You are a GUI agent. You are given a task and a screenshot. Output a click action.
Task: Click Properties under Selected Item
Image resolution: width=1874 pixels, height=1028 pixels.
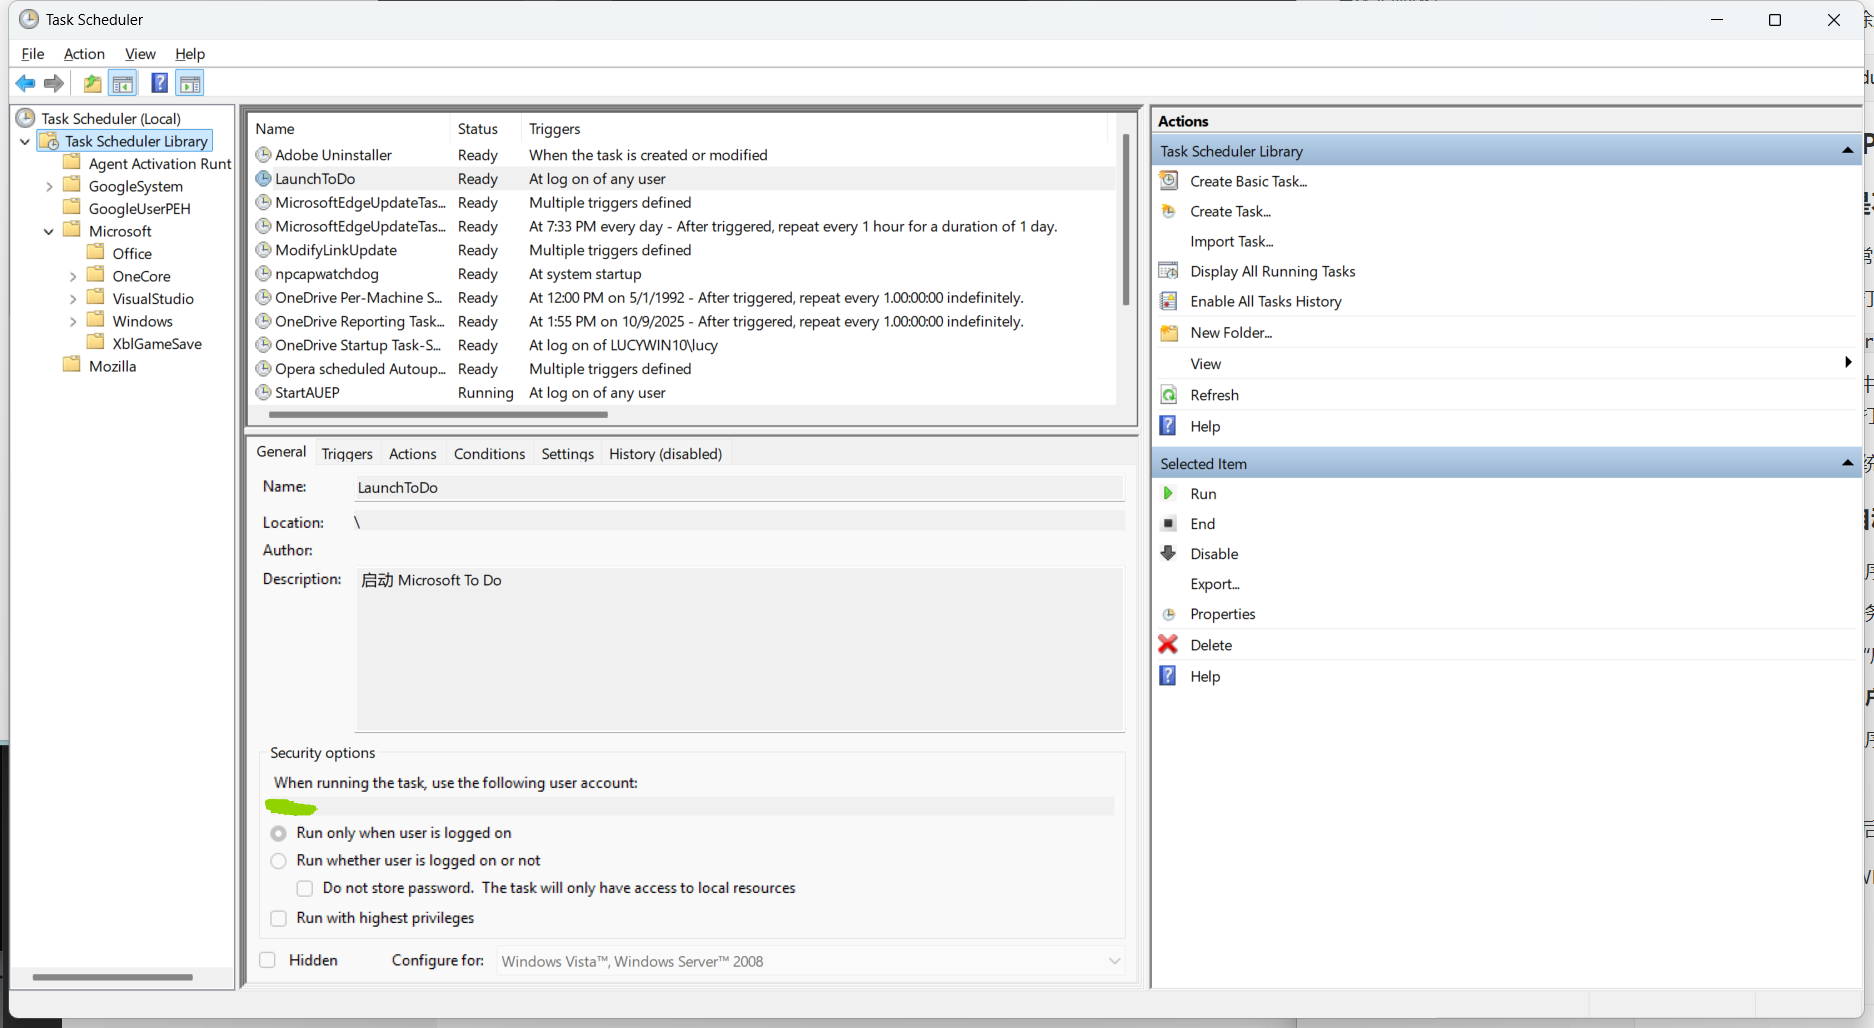tap(1222, 614)
